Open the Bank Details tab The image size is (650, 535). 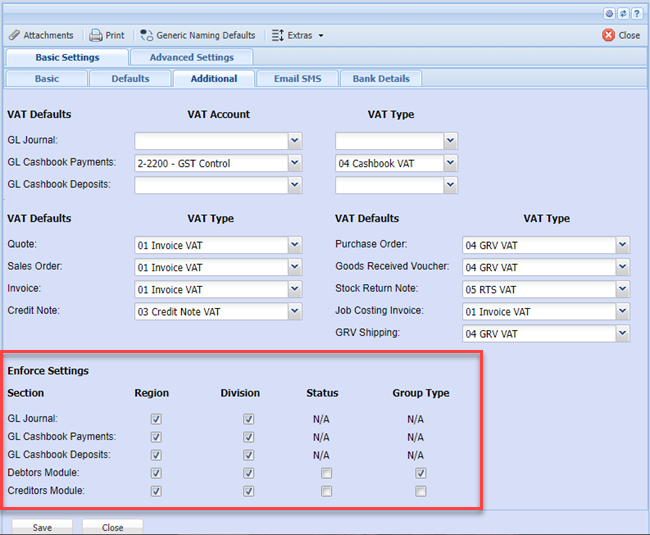pos(381,78)
